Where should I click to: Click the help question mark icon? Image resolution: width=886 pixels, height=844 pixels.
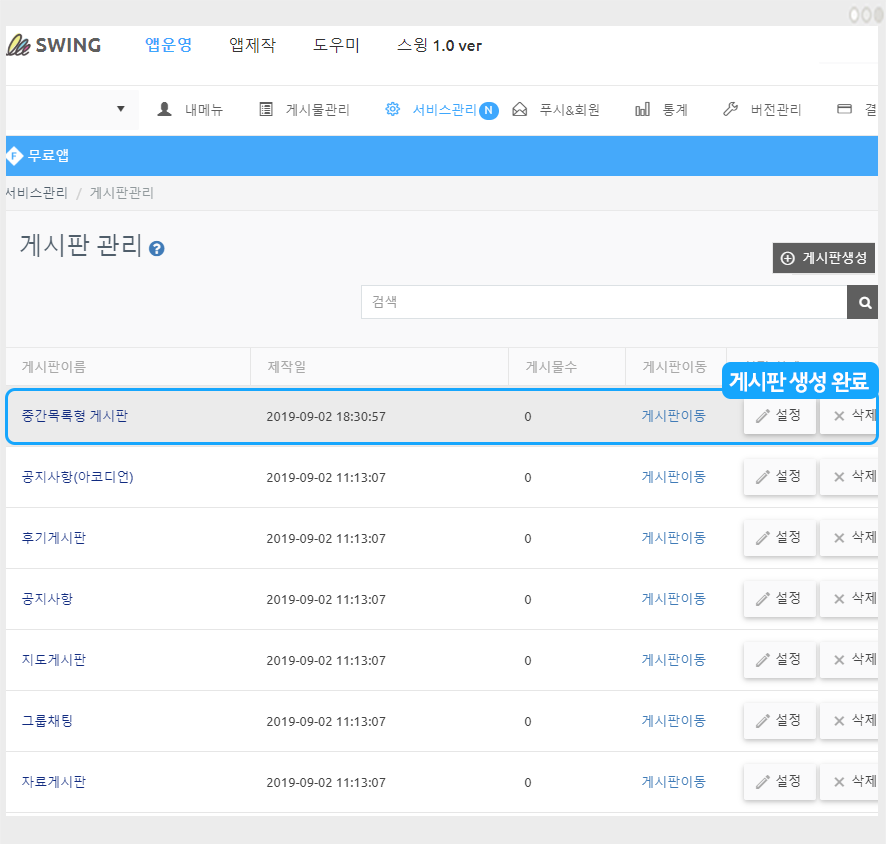coord(156,249)
